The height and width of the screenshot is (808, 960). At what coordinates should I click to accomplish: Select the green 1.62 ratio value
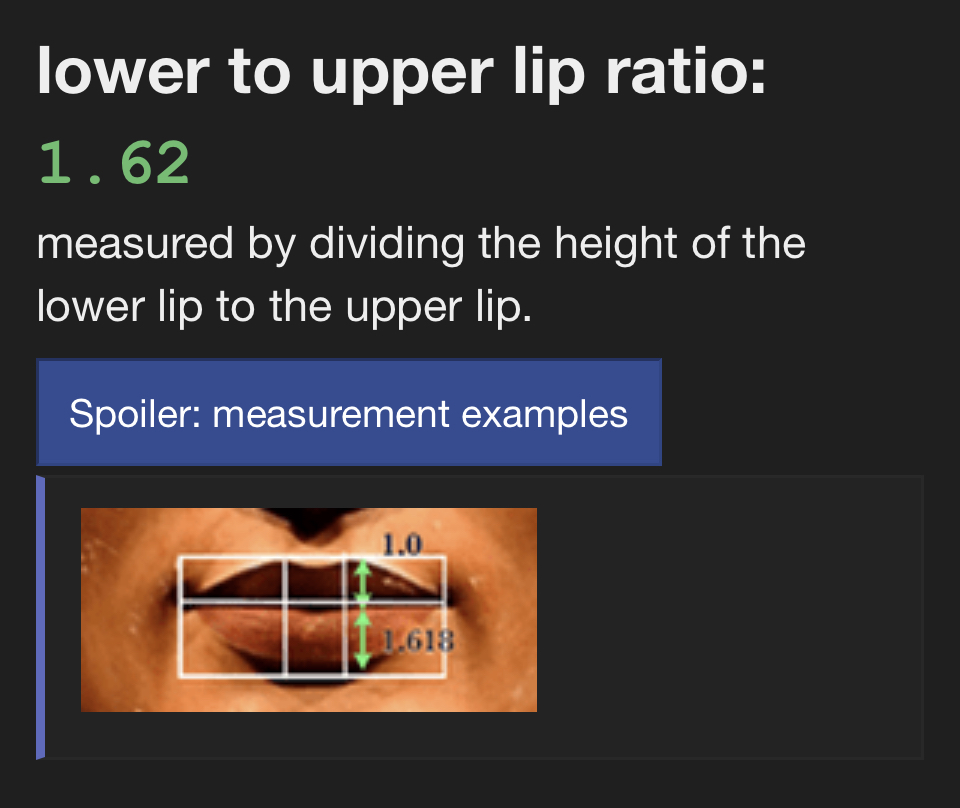tap(114, 164)
